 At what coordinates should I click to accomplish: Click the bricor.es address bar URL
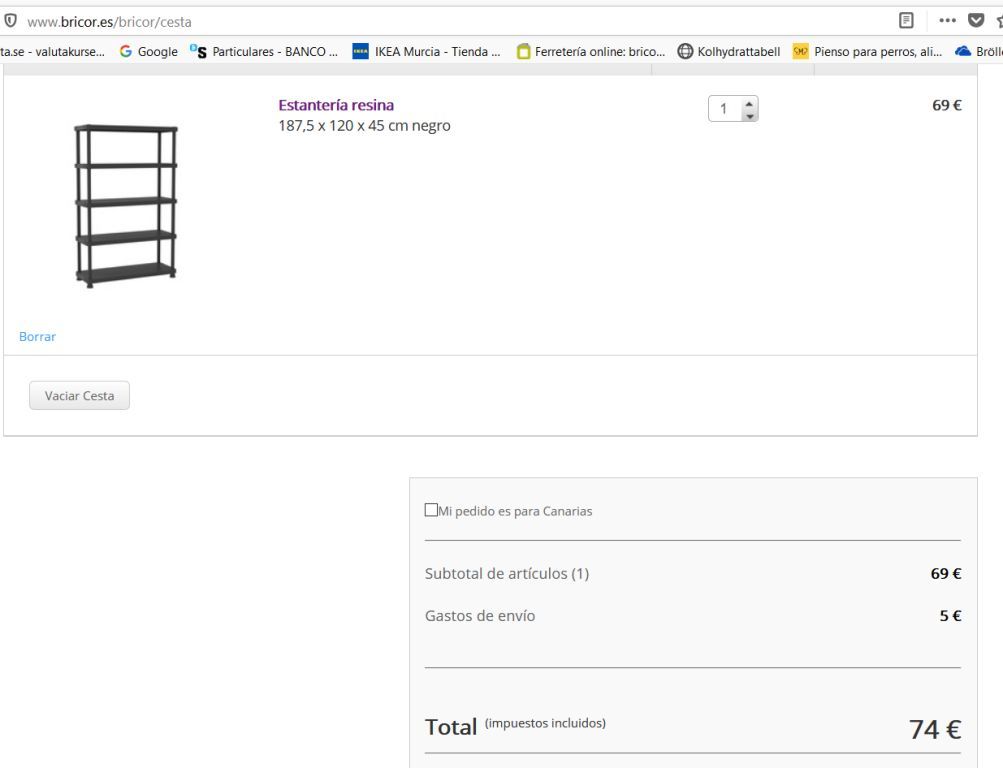(x=109, y=22)
